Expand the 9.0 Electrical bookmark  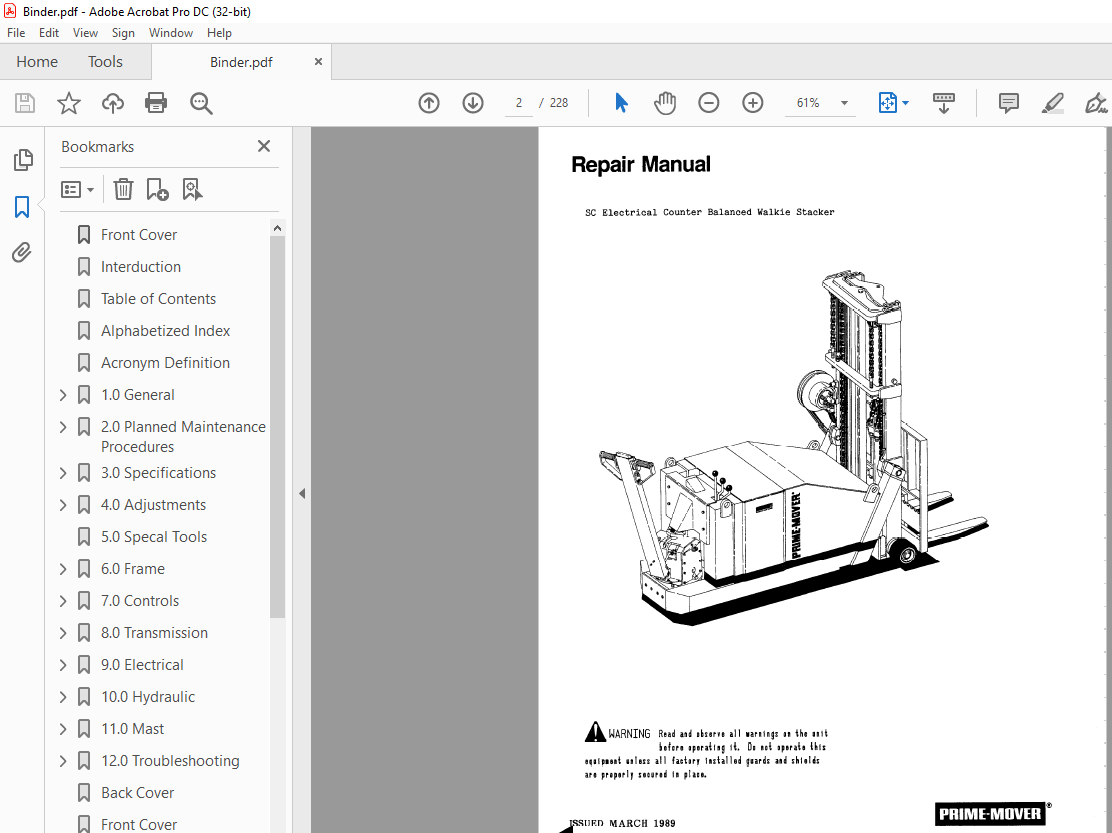pos(63,665)
